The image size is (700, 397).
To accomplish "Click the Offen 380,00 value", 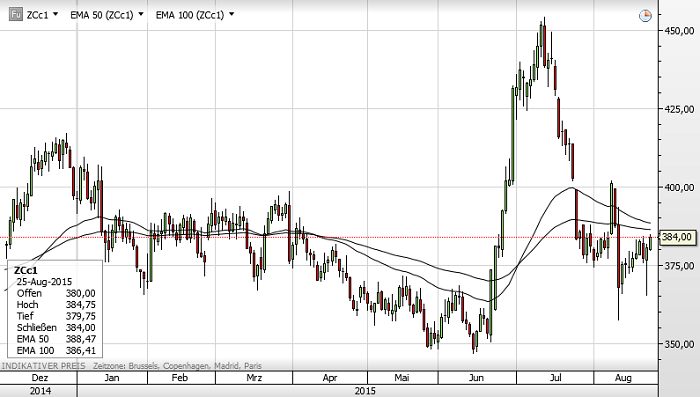I will click(81, 293).
